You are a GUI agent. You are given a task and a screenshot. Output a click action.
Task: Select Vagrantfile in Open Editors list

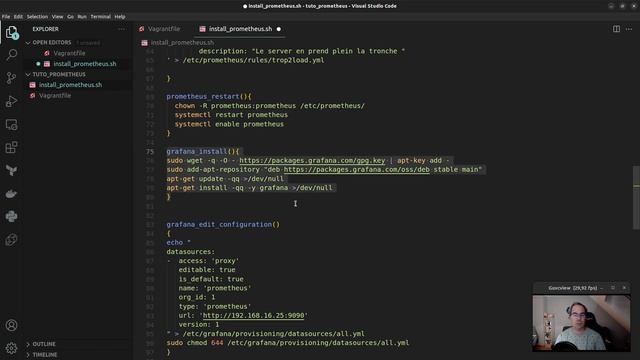(69, 53)
